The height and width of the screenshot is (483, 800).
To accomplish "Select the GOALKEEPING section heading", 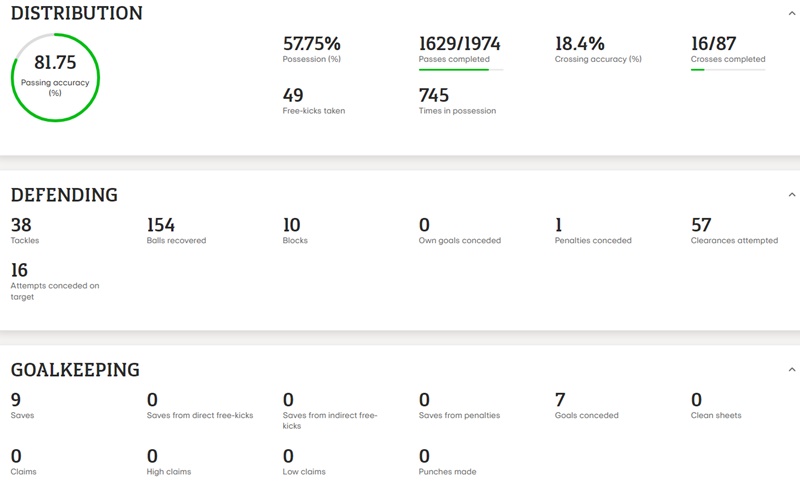I will pyautogui.click(x=75, y=370).
